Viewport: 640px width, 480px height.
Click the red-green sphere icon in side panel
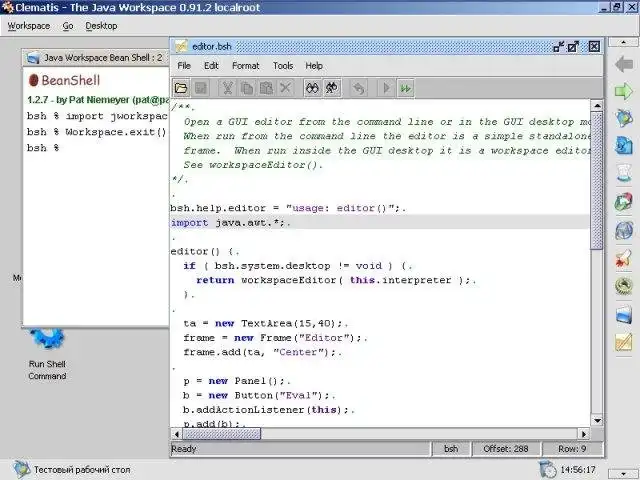(x=624, y=202)
